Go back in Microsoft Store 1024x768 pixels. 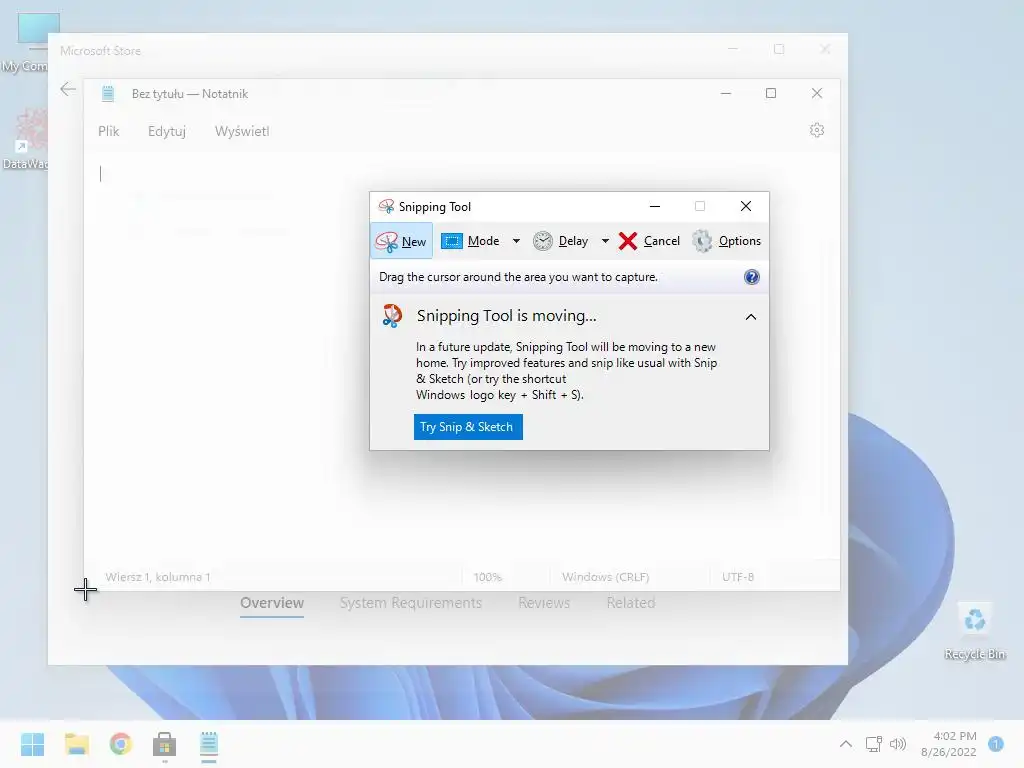click(68, 89)
